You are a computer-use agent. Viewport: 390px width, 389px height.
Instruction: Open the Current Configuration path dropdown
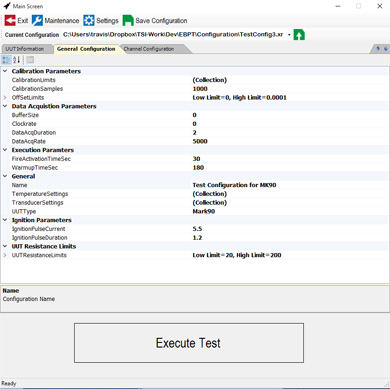[x=289, y=35]
